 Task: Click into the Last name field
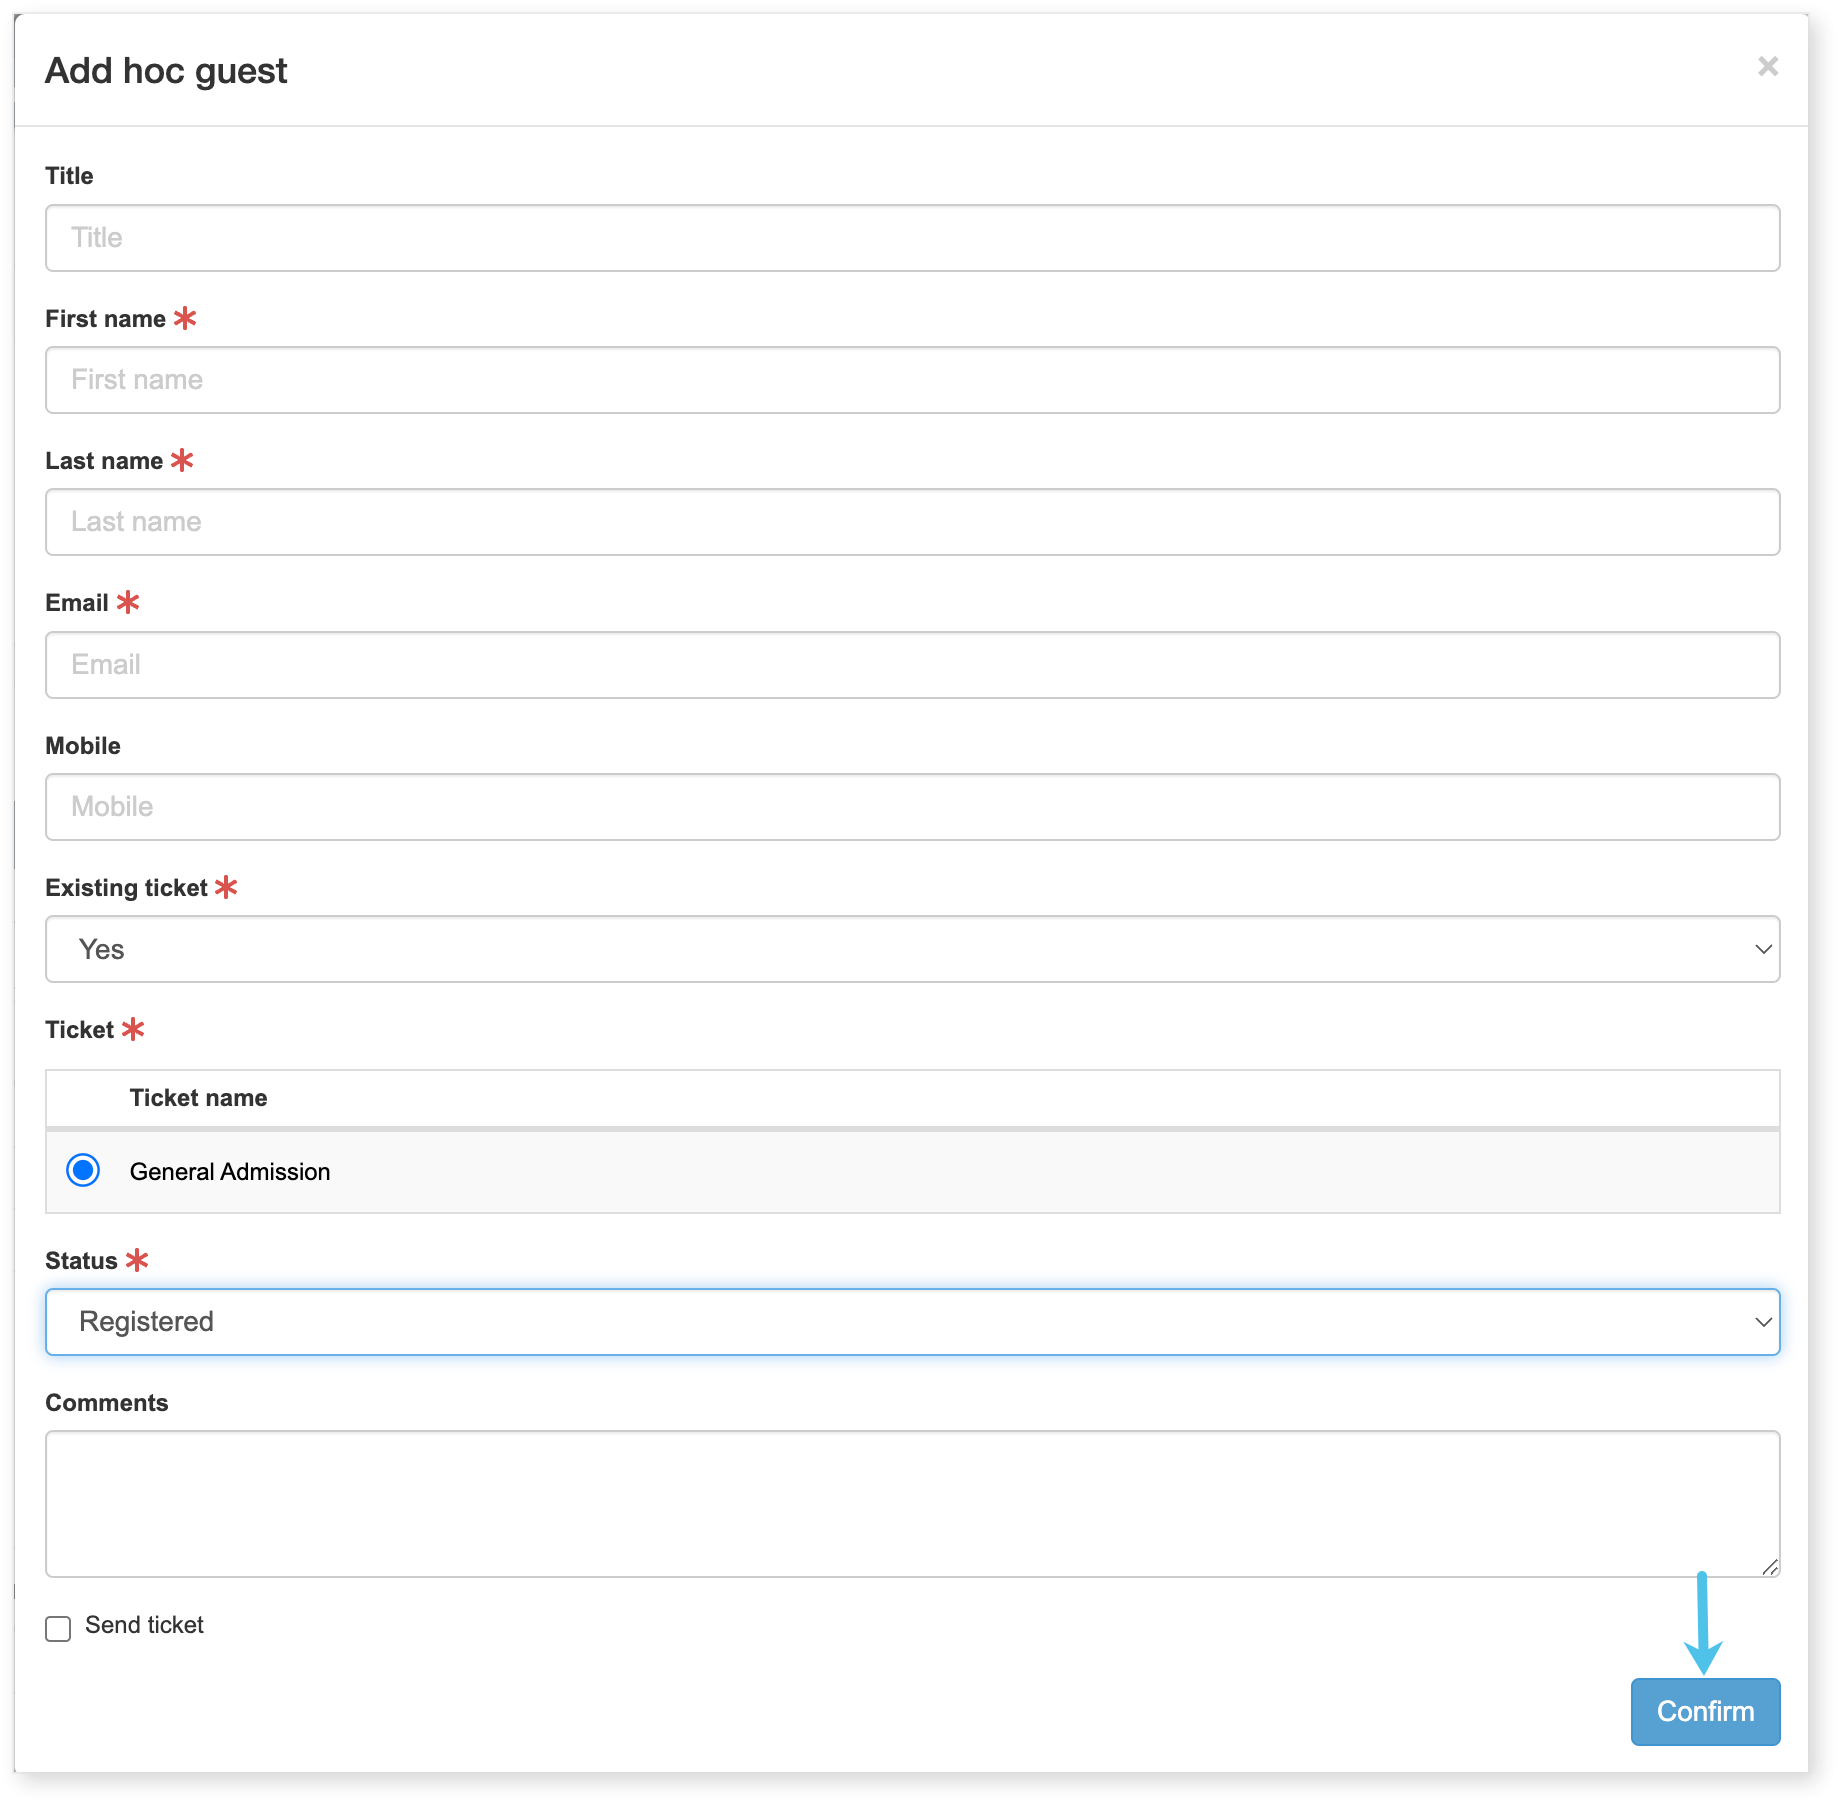coord(912,522)
